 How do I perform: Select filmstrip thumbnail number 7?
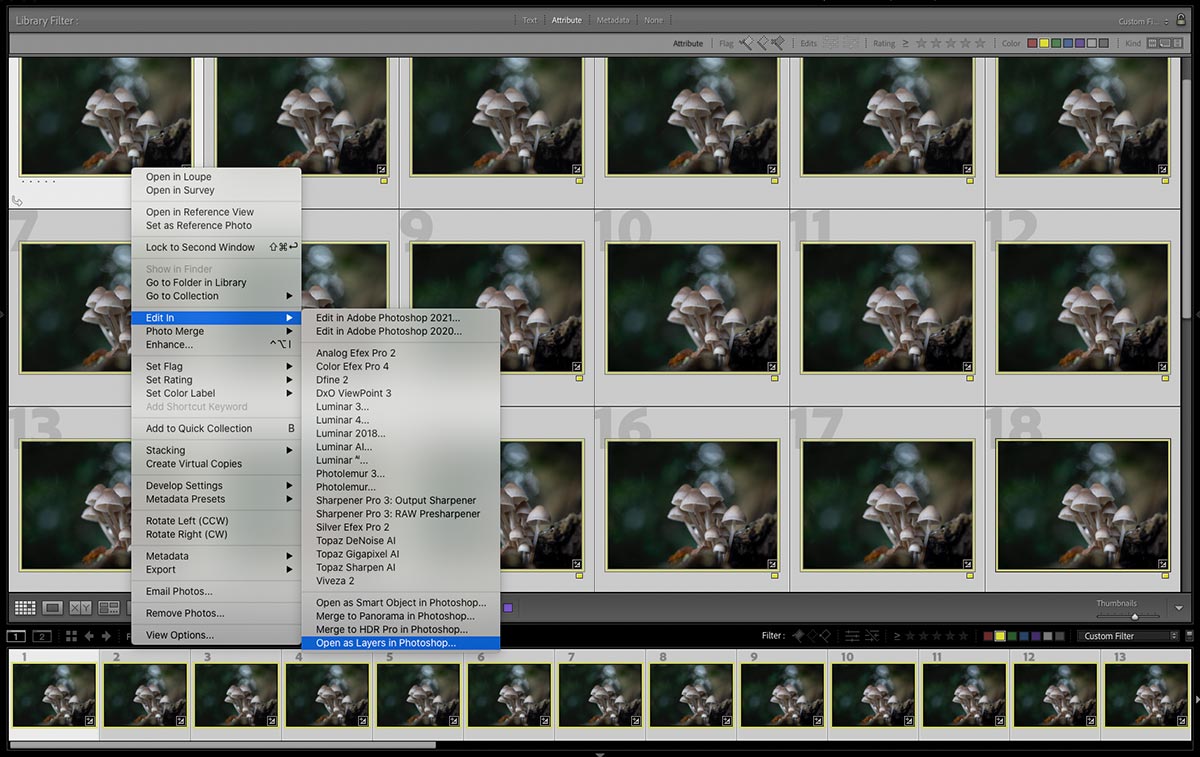(x=599, y=694)
